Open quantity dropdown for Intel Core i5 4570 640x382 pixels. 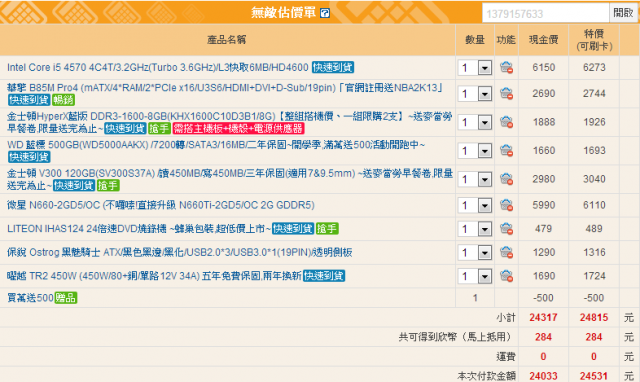475,67
